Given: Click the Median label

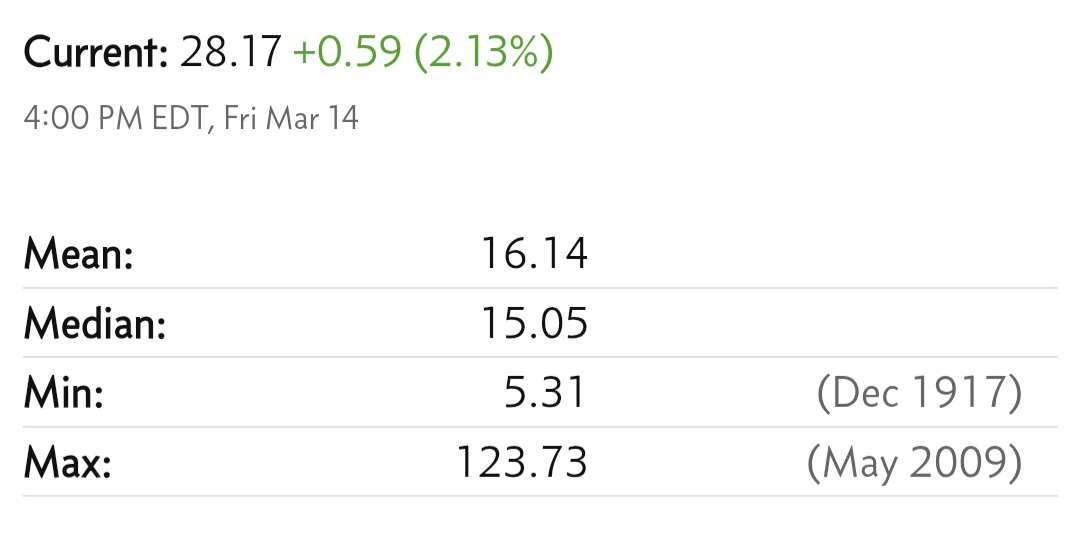Looking at the screenshot, I should [x=95, y=322].
